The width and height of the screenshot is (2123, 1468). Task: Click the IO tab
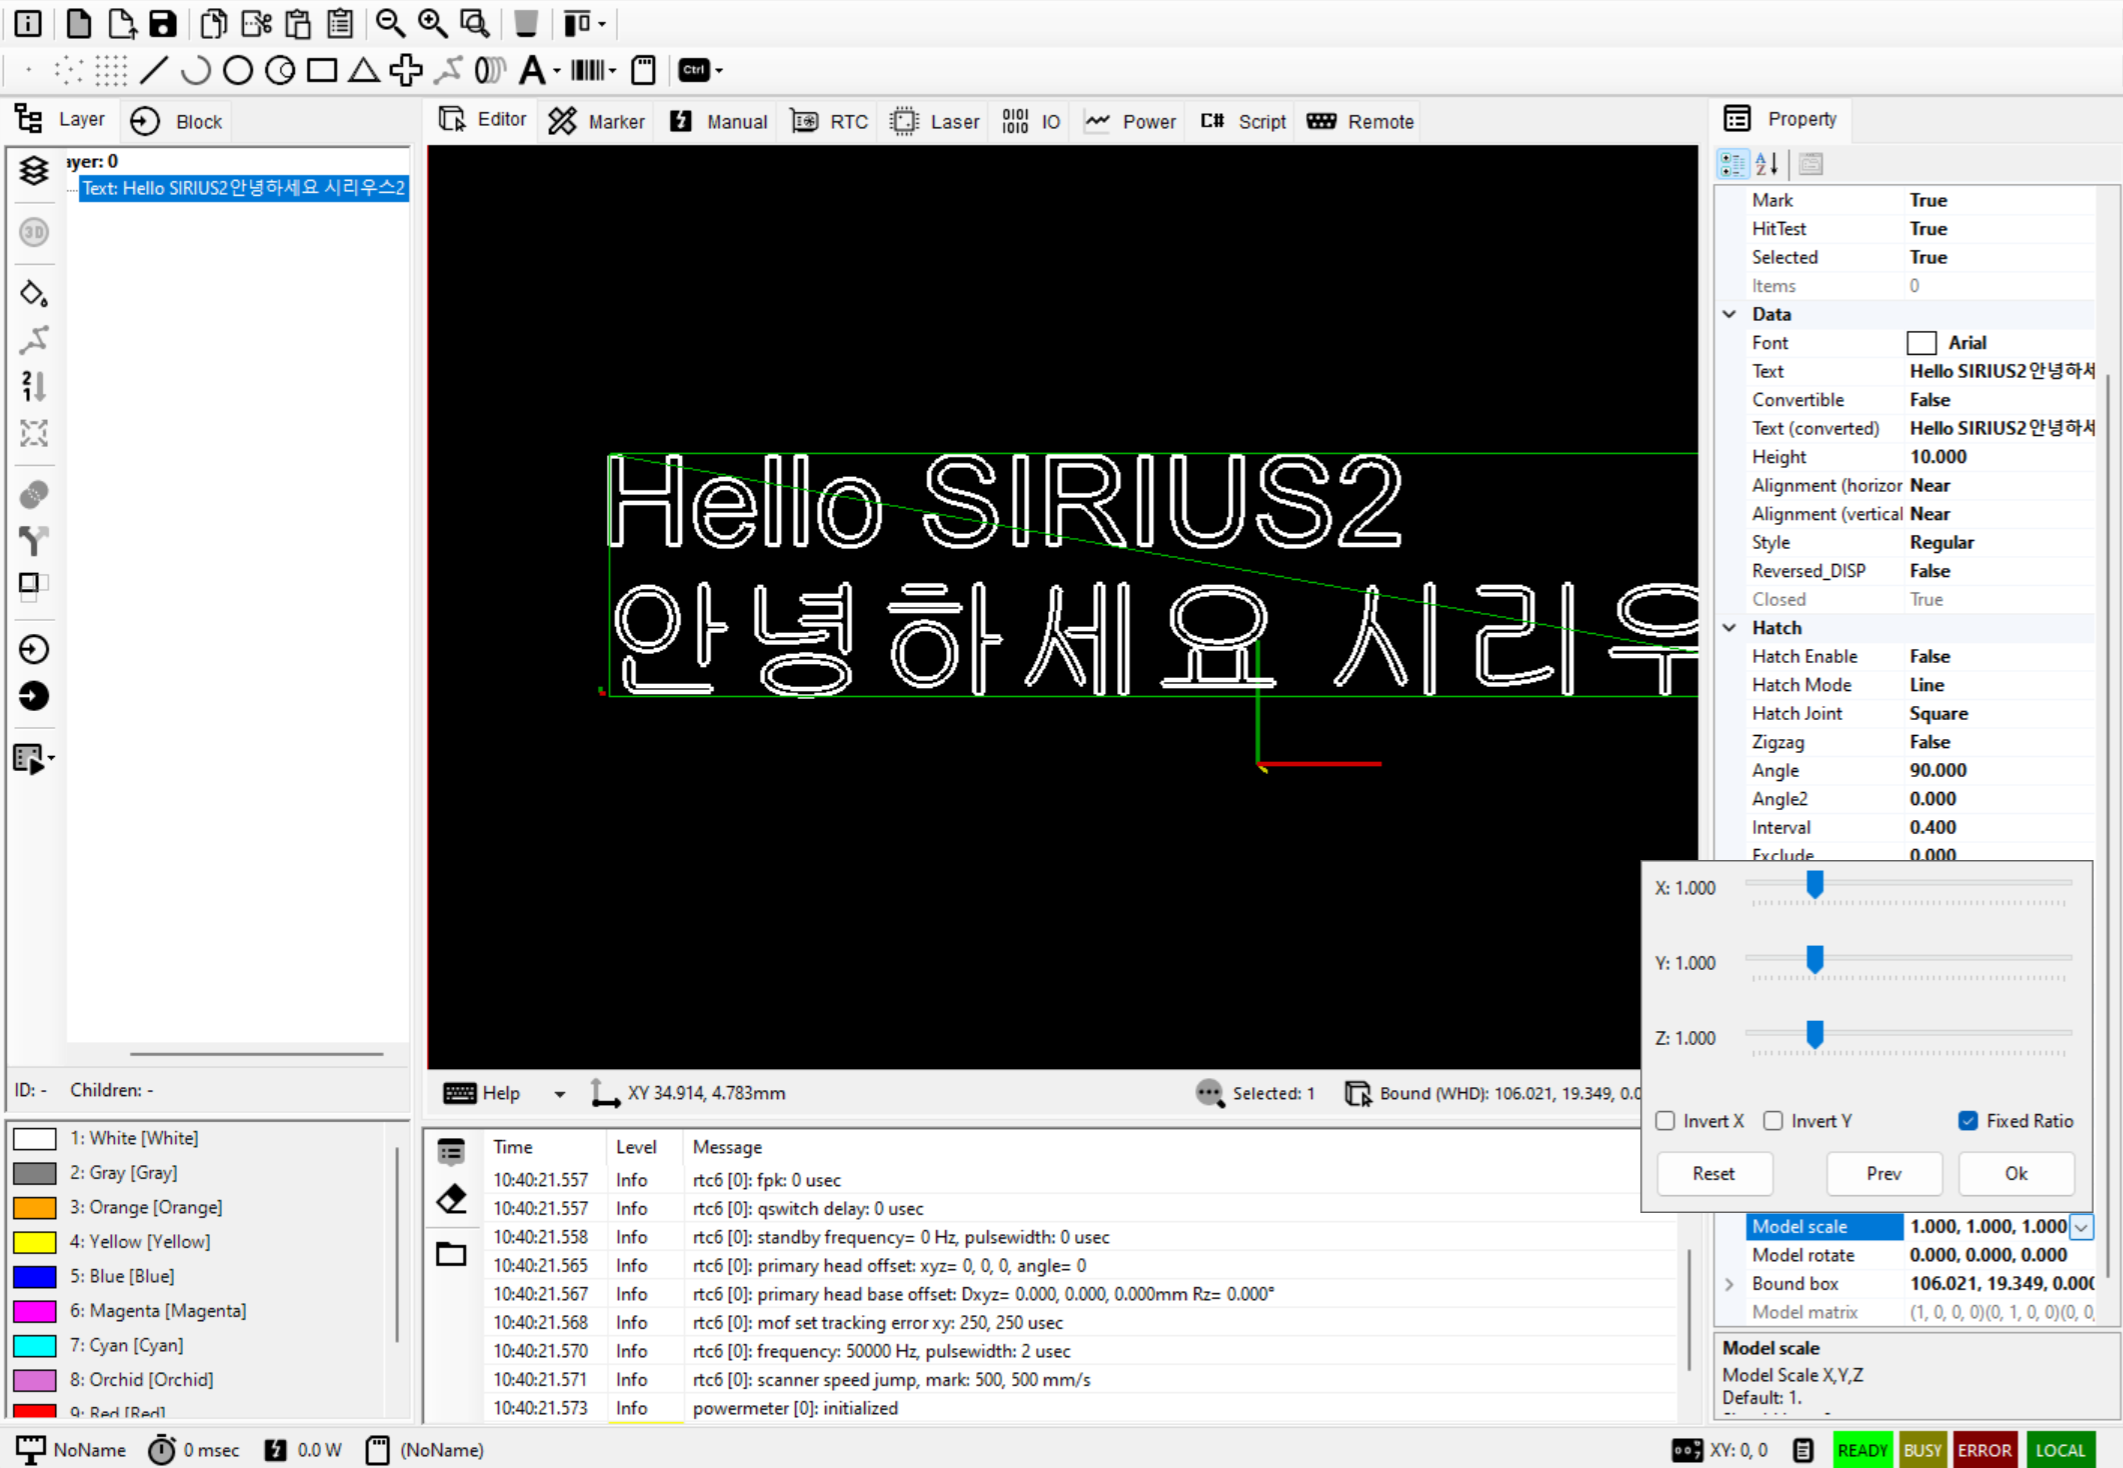[1031, 121]
